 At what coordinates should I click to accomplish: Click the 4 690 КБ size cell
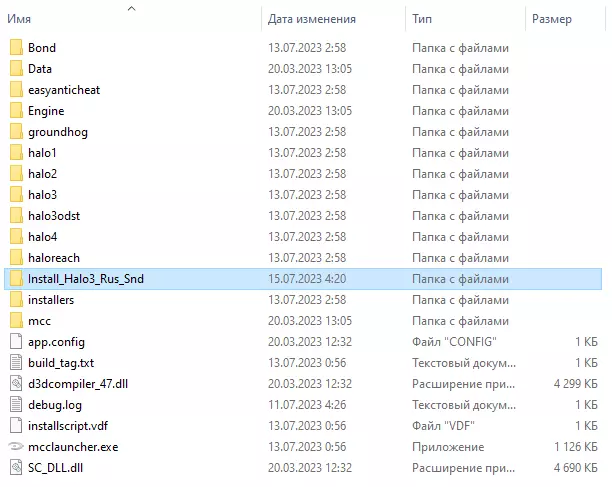pyautogui.click(x=576, y=468)
